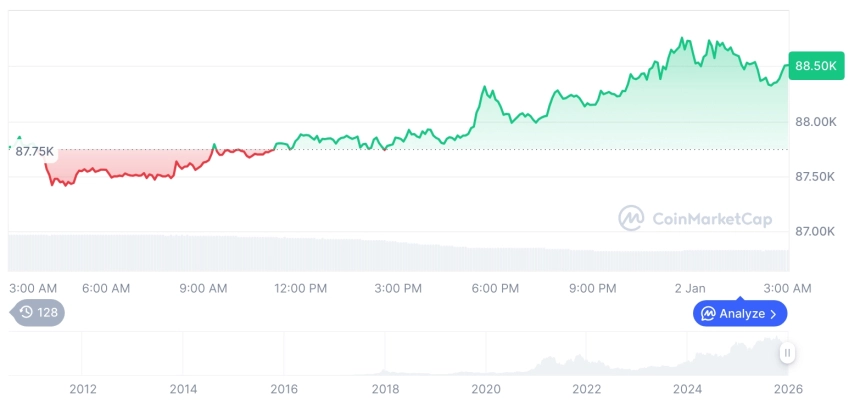The height and width of the screenshot is (401, 860).
Task: Click the range slider handle near 2026
Action: click(788, 353)
